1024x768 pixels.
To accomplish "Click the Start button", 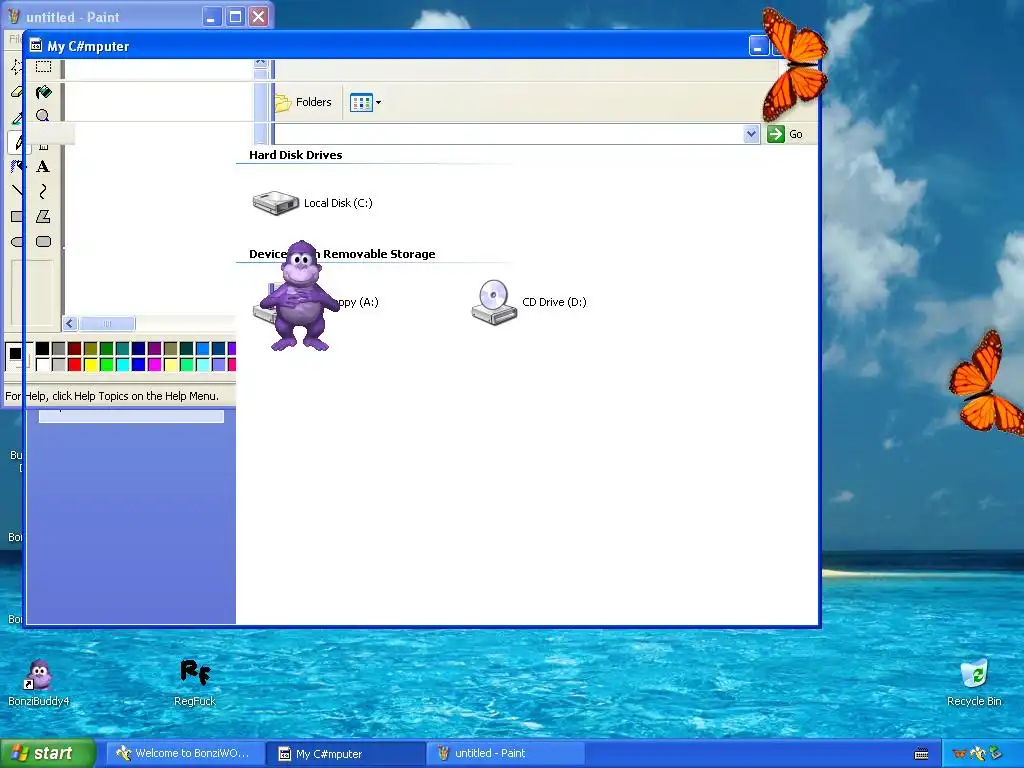I will [47, 753].
